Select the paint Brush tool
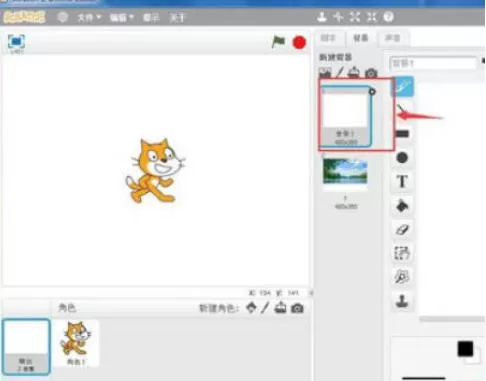Screen dimensions: 486x381 (402, 87)
